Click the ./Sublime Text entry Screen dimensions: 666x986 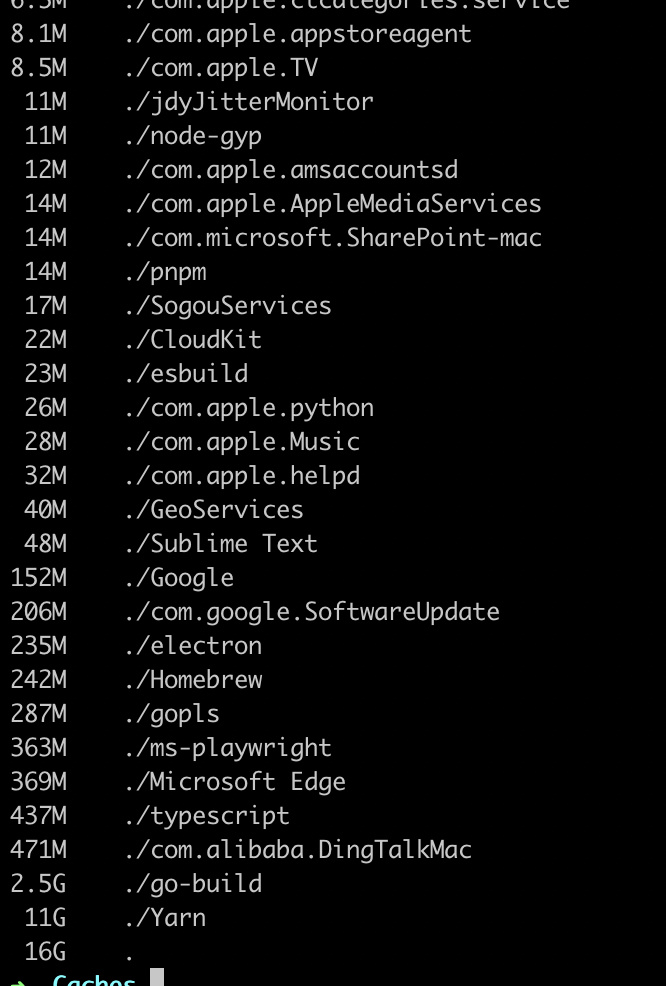click(x=221, y=543)
